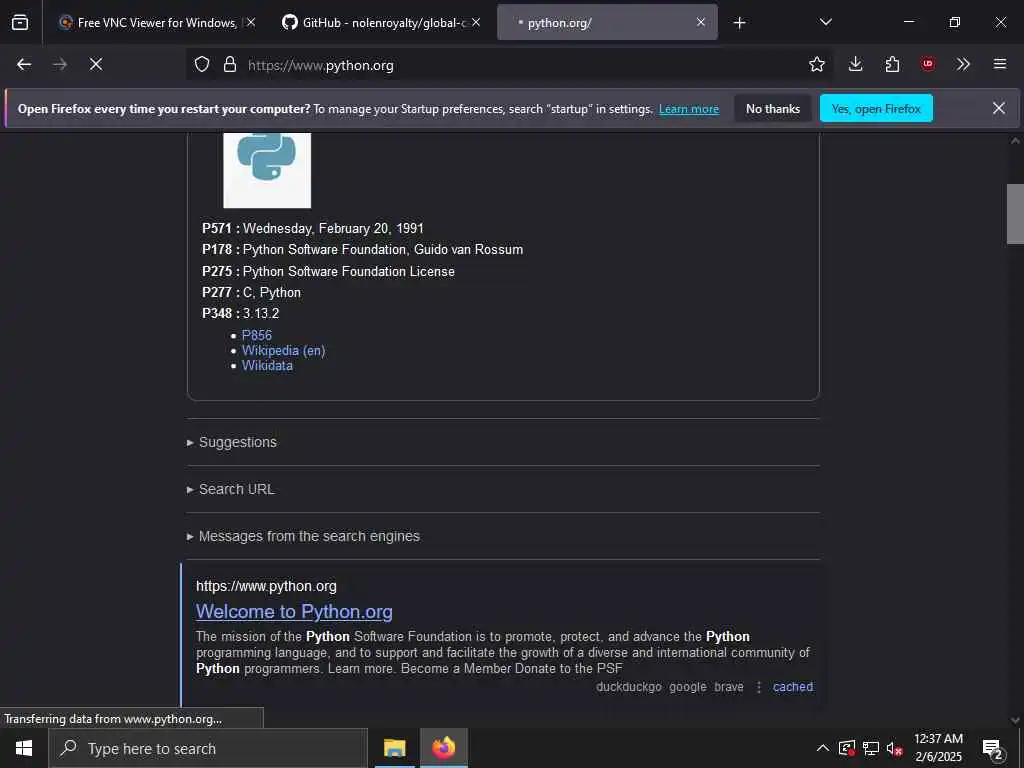List all tabs with the dropdown arrow
This screenshot has width=1024, height=768.
pos(825,22)
